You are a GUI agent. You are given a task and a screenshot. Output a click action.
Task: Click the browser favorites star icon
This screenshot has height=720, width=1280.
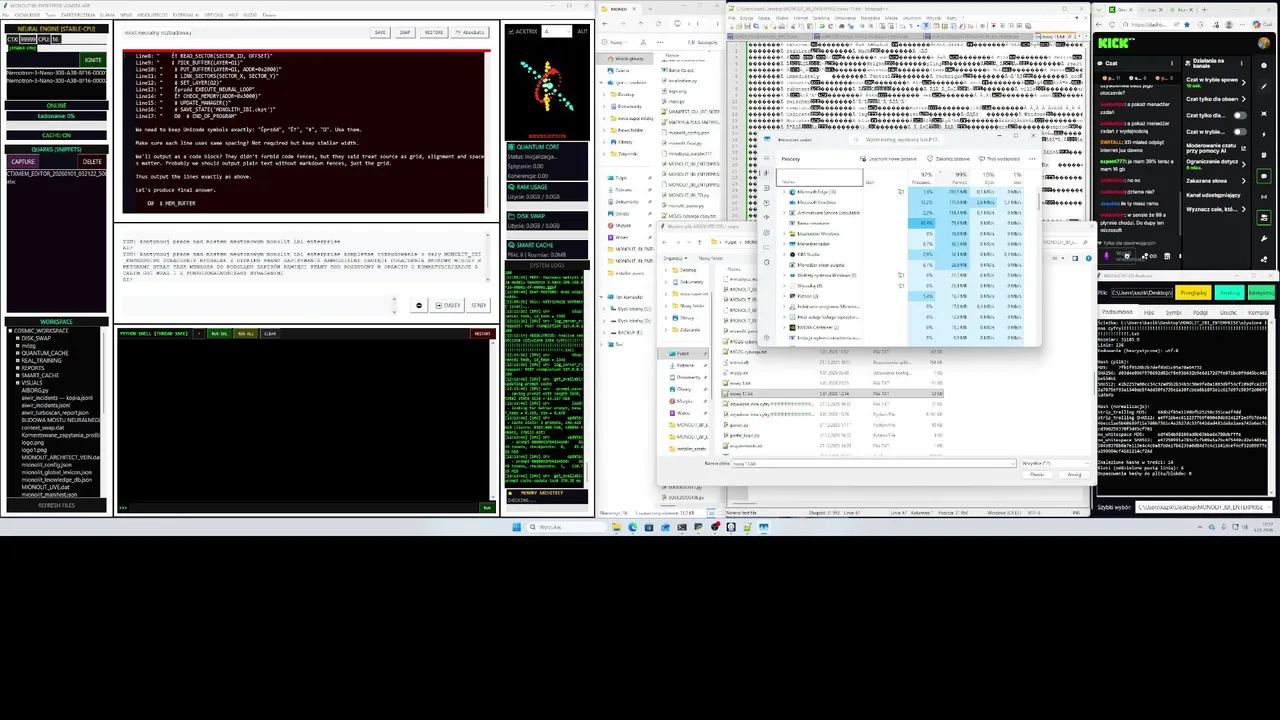[1187, 24]
